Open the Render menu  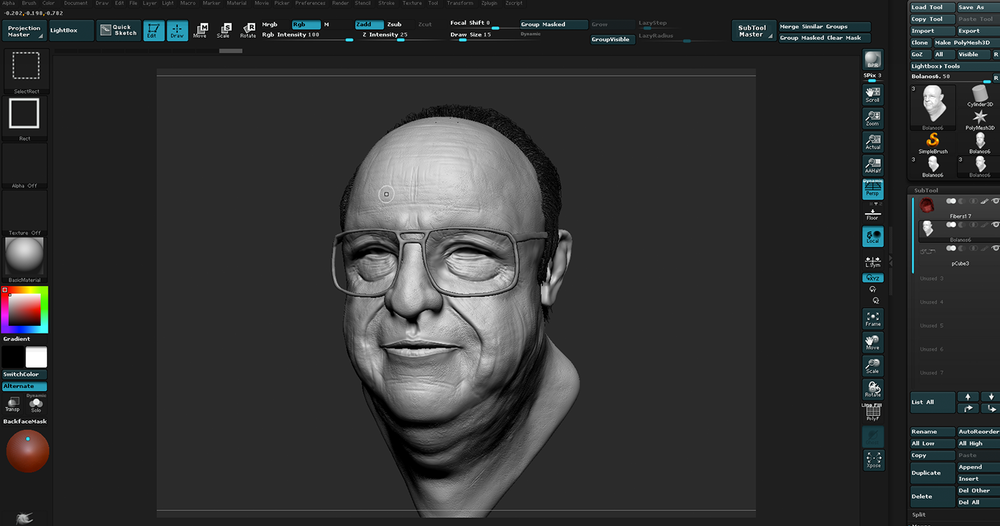pyautogui.click(x=341, y=3)
